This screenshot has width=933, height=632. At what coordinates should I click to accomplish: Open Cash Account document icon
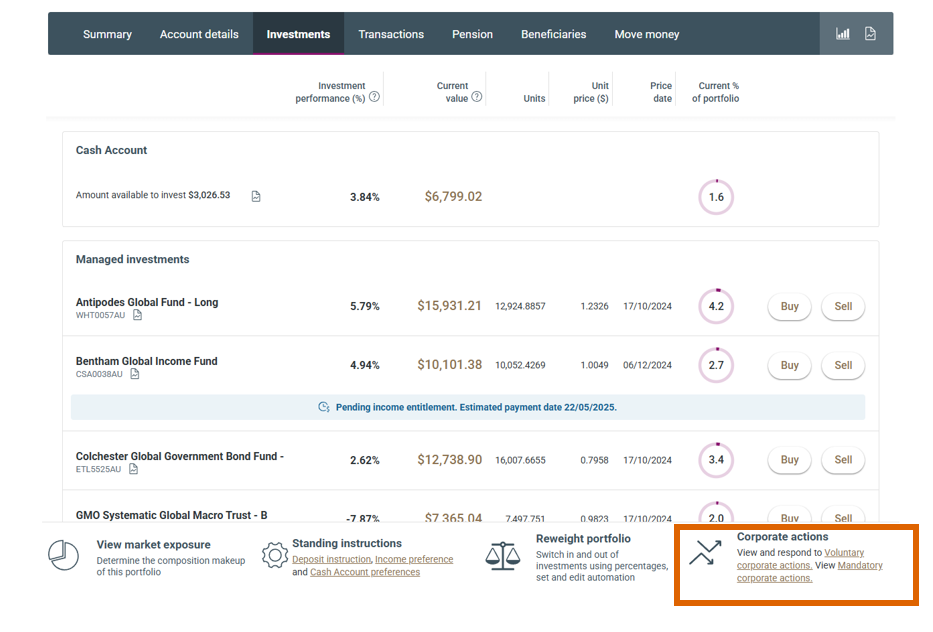[x=256, y=196]
